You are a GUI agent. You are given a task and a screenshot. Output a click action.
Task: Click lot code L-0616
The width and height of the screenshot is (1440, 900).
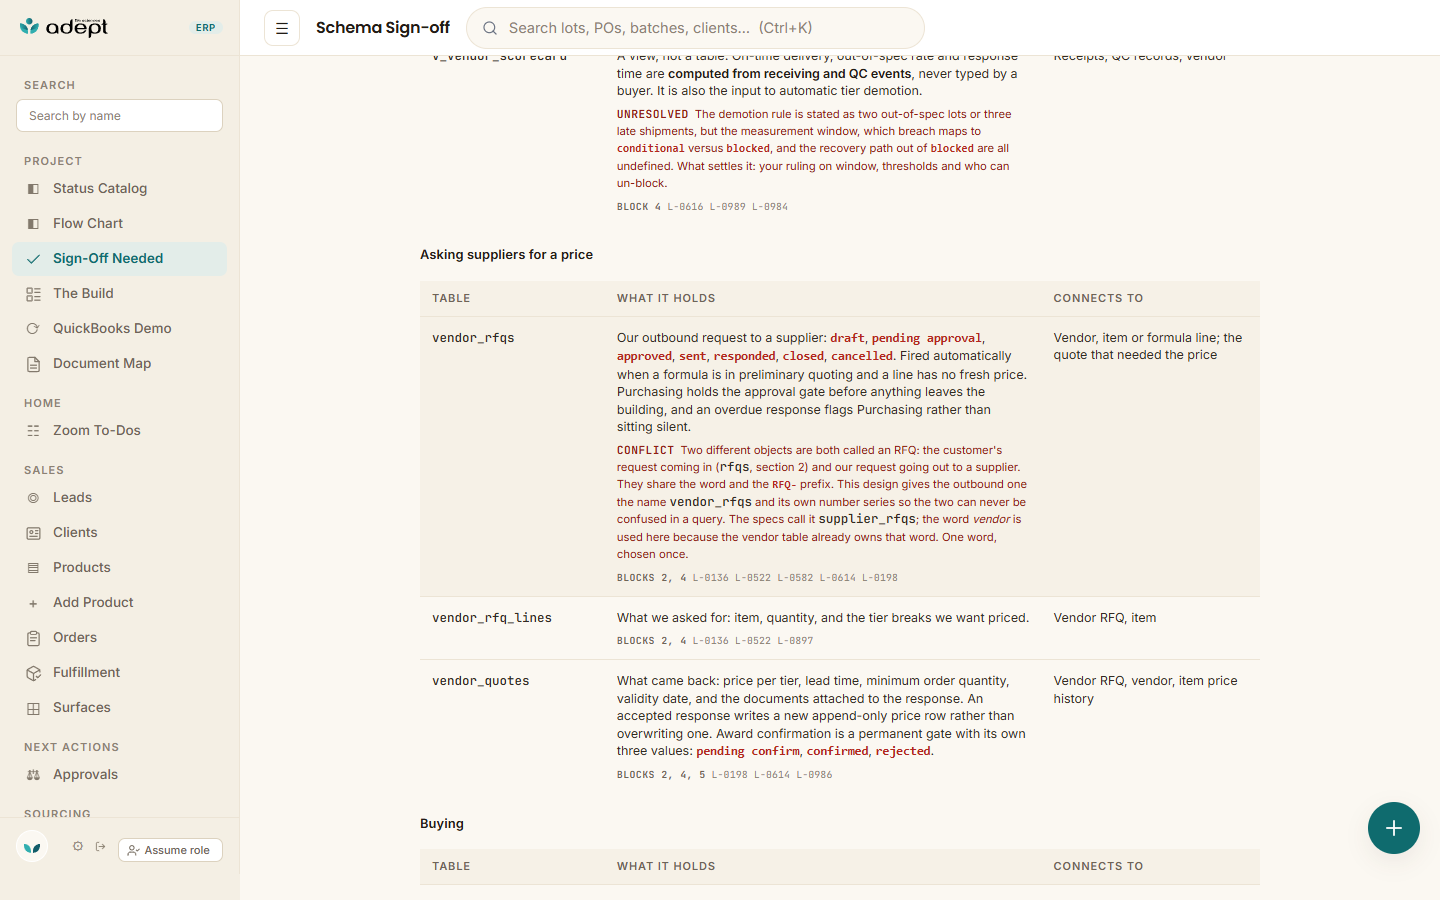point(686,207)
